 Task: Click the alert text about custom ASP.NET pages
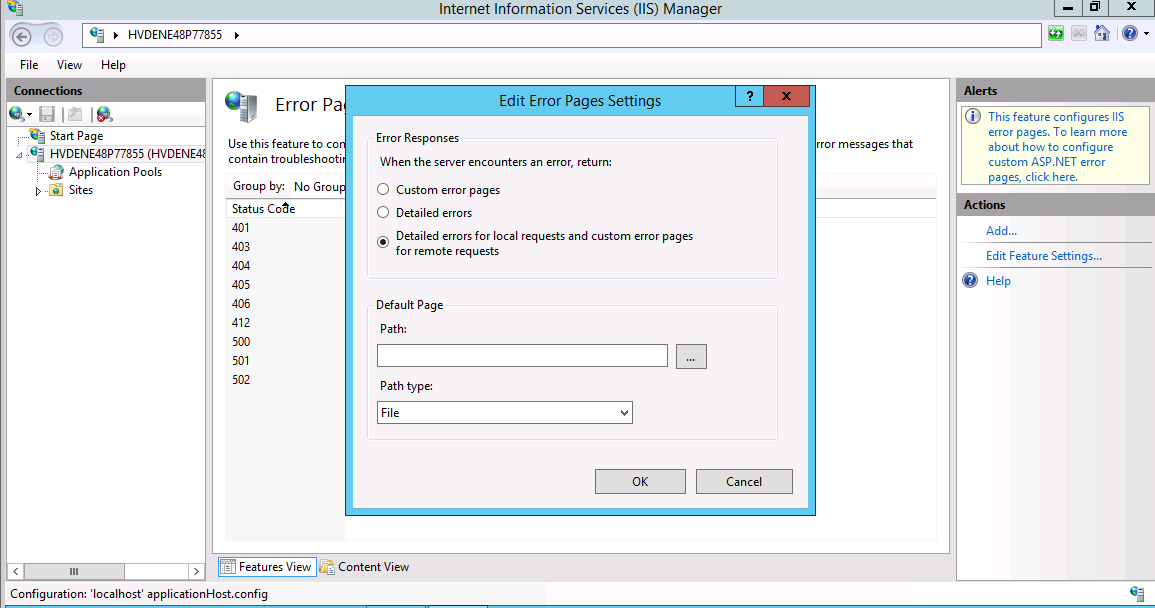(x=1057, y=147)
